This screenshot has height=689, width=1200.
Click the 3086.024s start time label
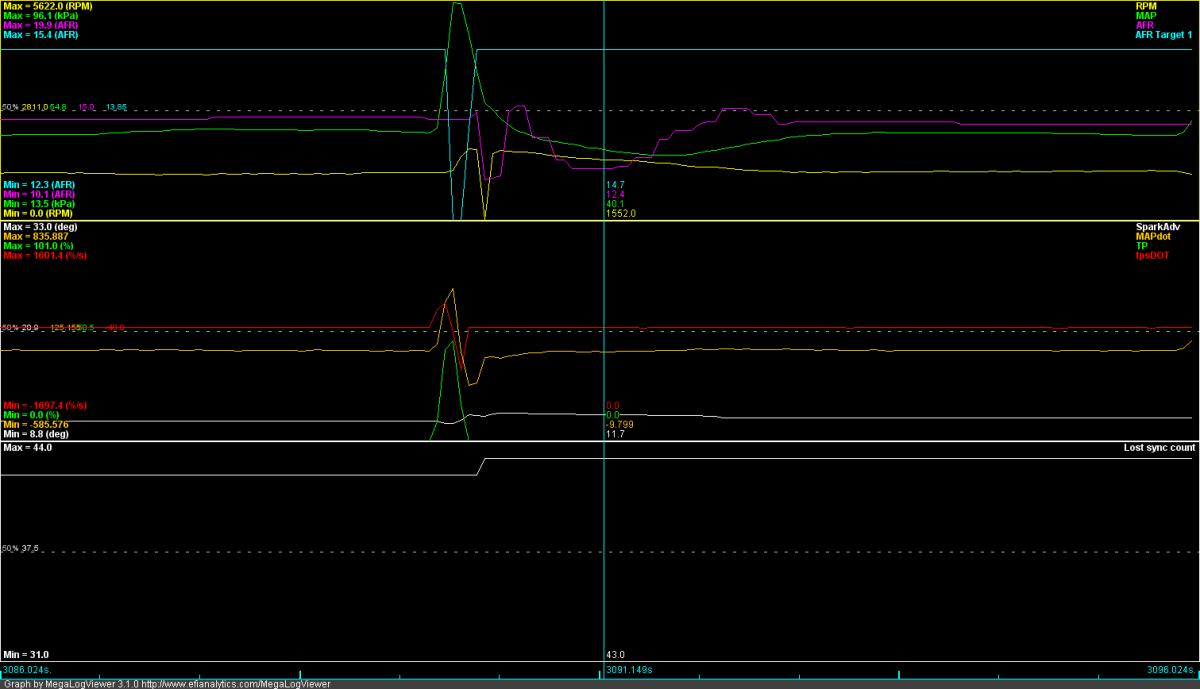coord(28,670)
